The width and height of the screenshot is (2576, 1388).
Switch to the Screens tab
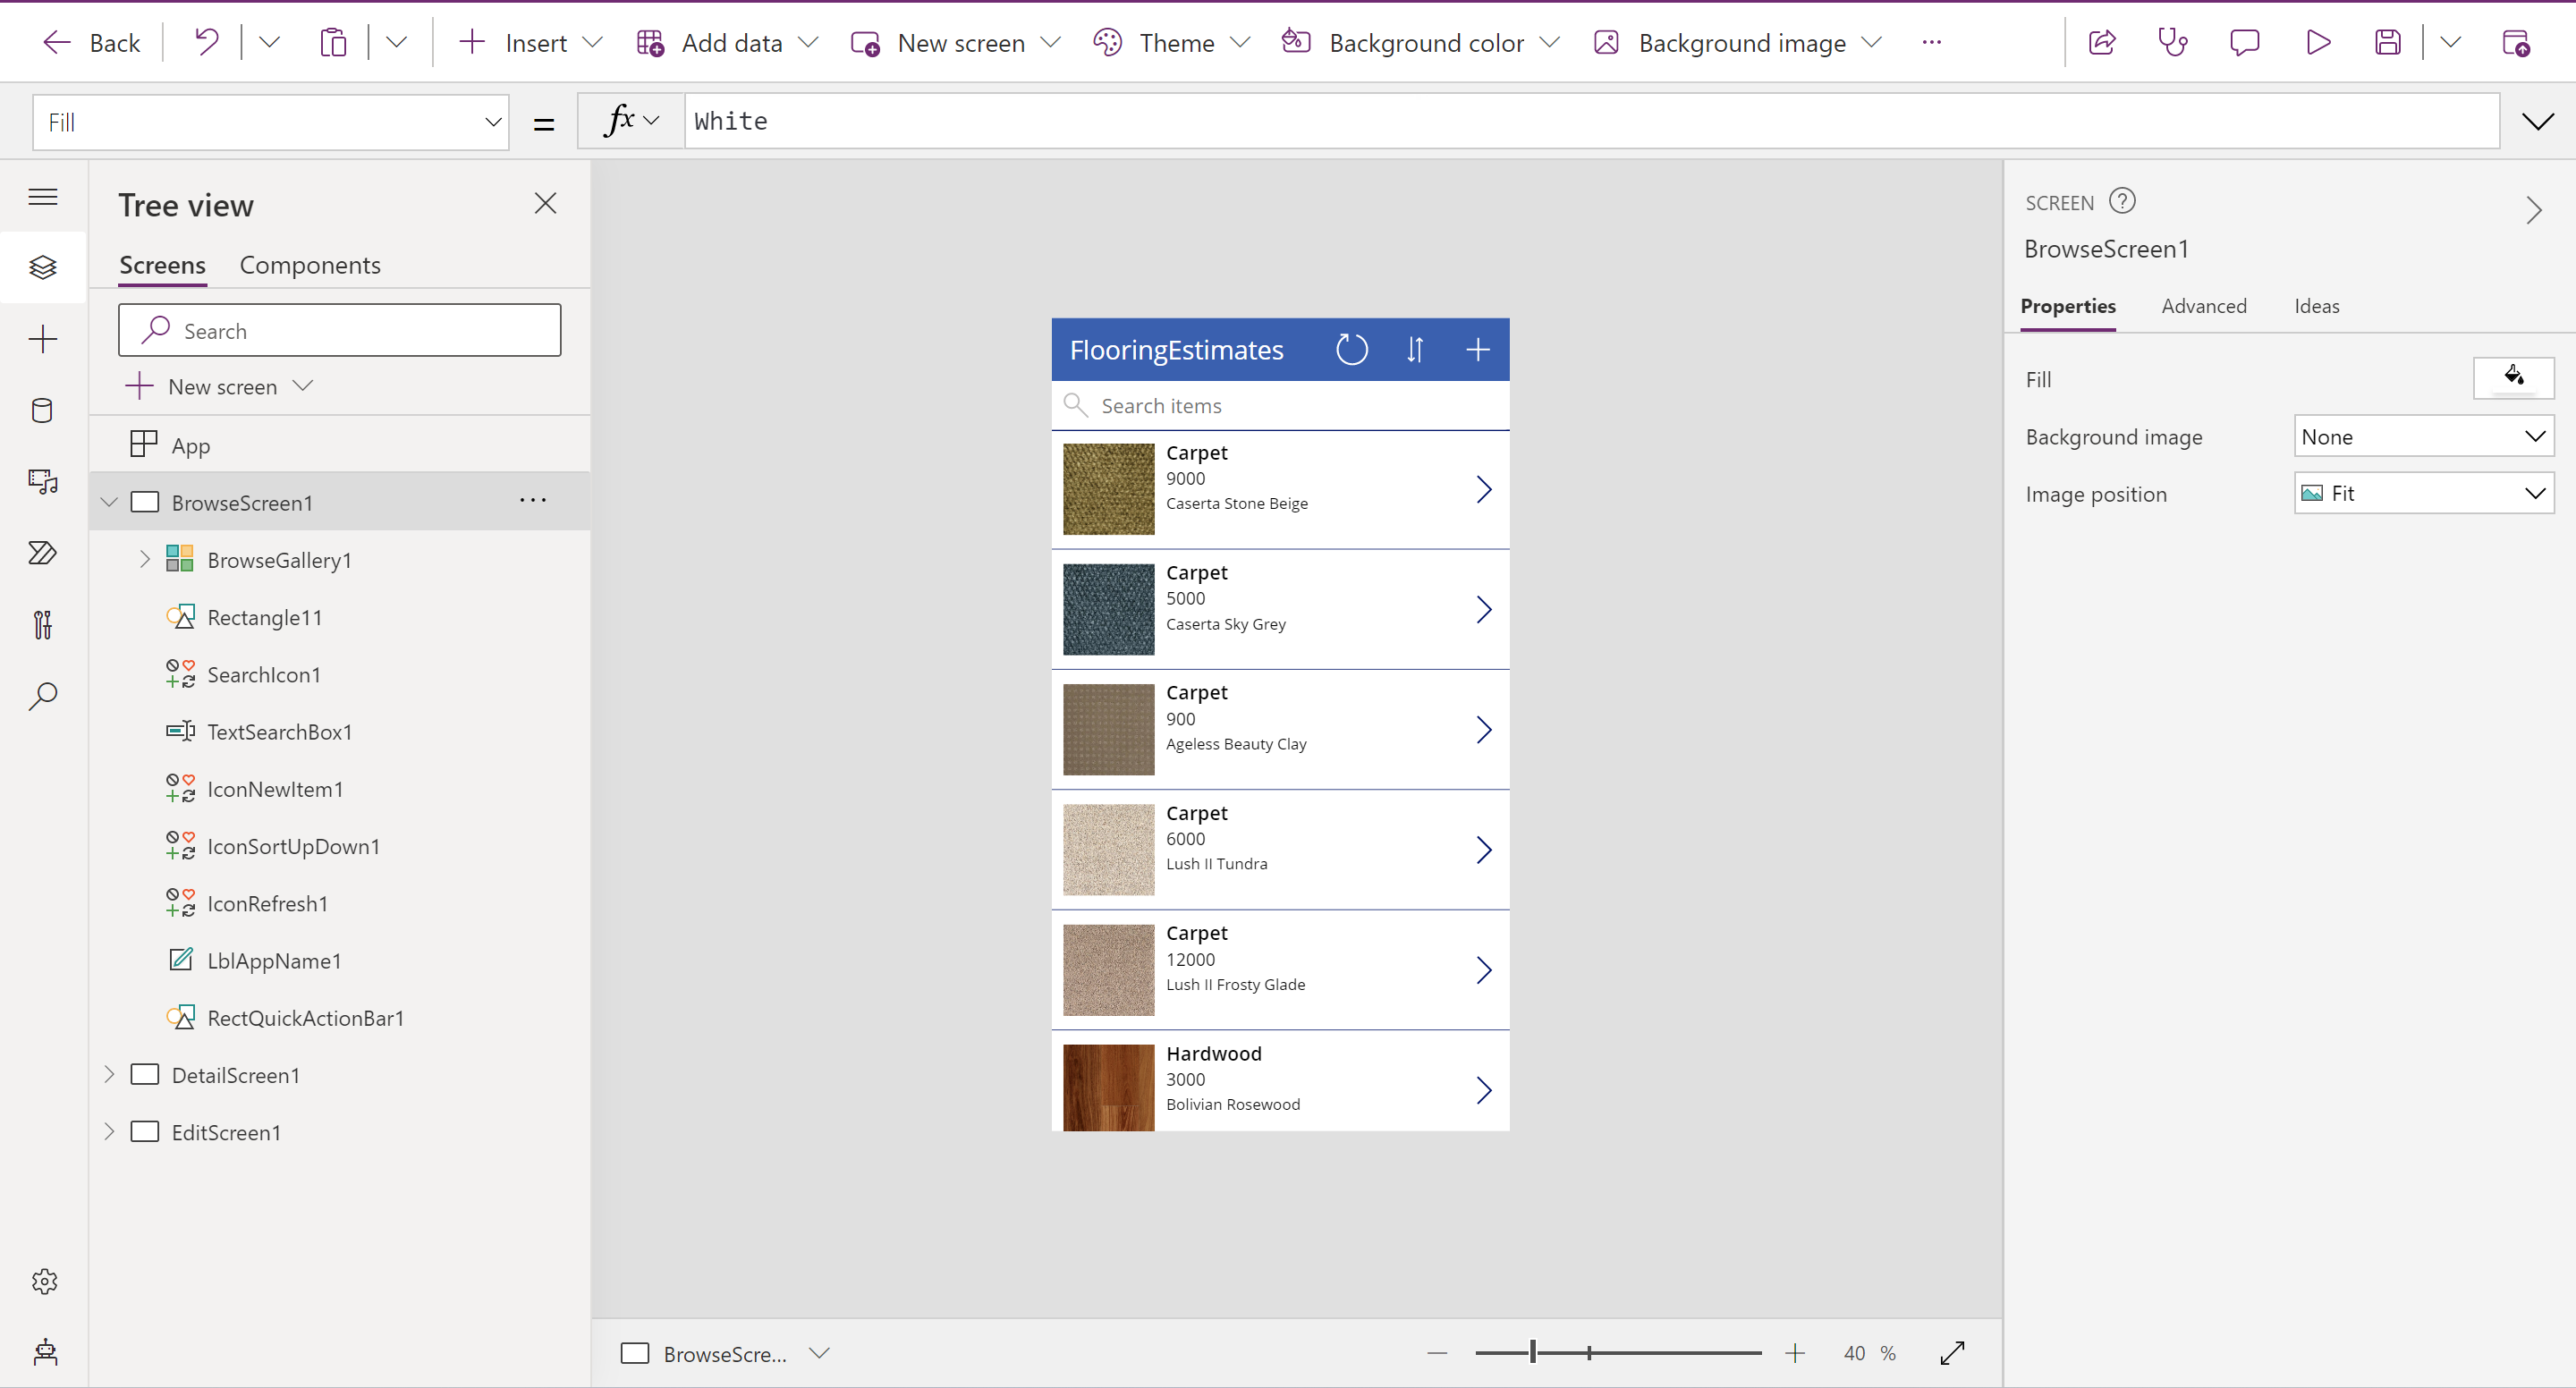(162, 265)
